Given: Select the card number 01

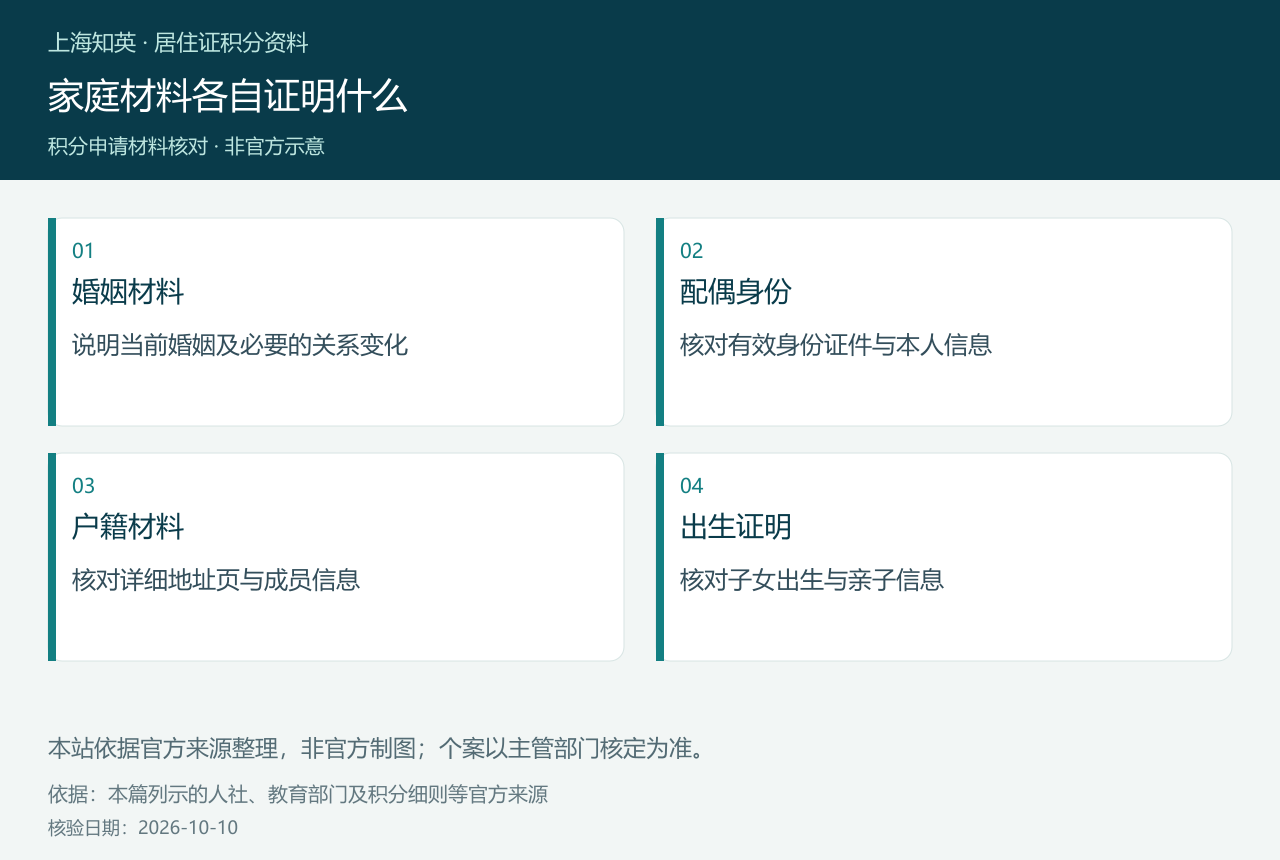Looking at the screenshot, I should coord(83,251).
